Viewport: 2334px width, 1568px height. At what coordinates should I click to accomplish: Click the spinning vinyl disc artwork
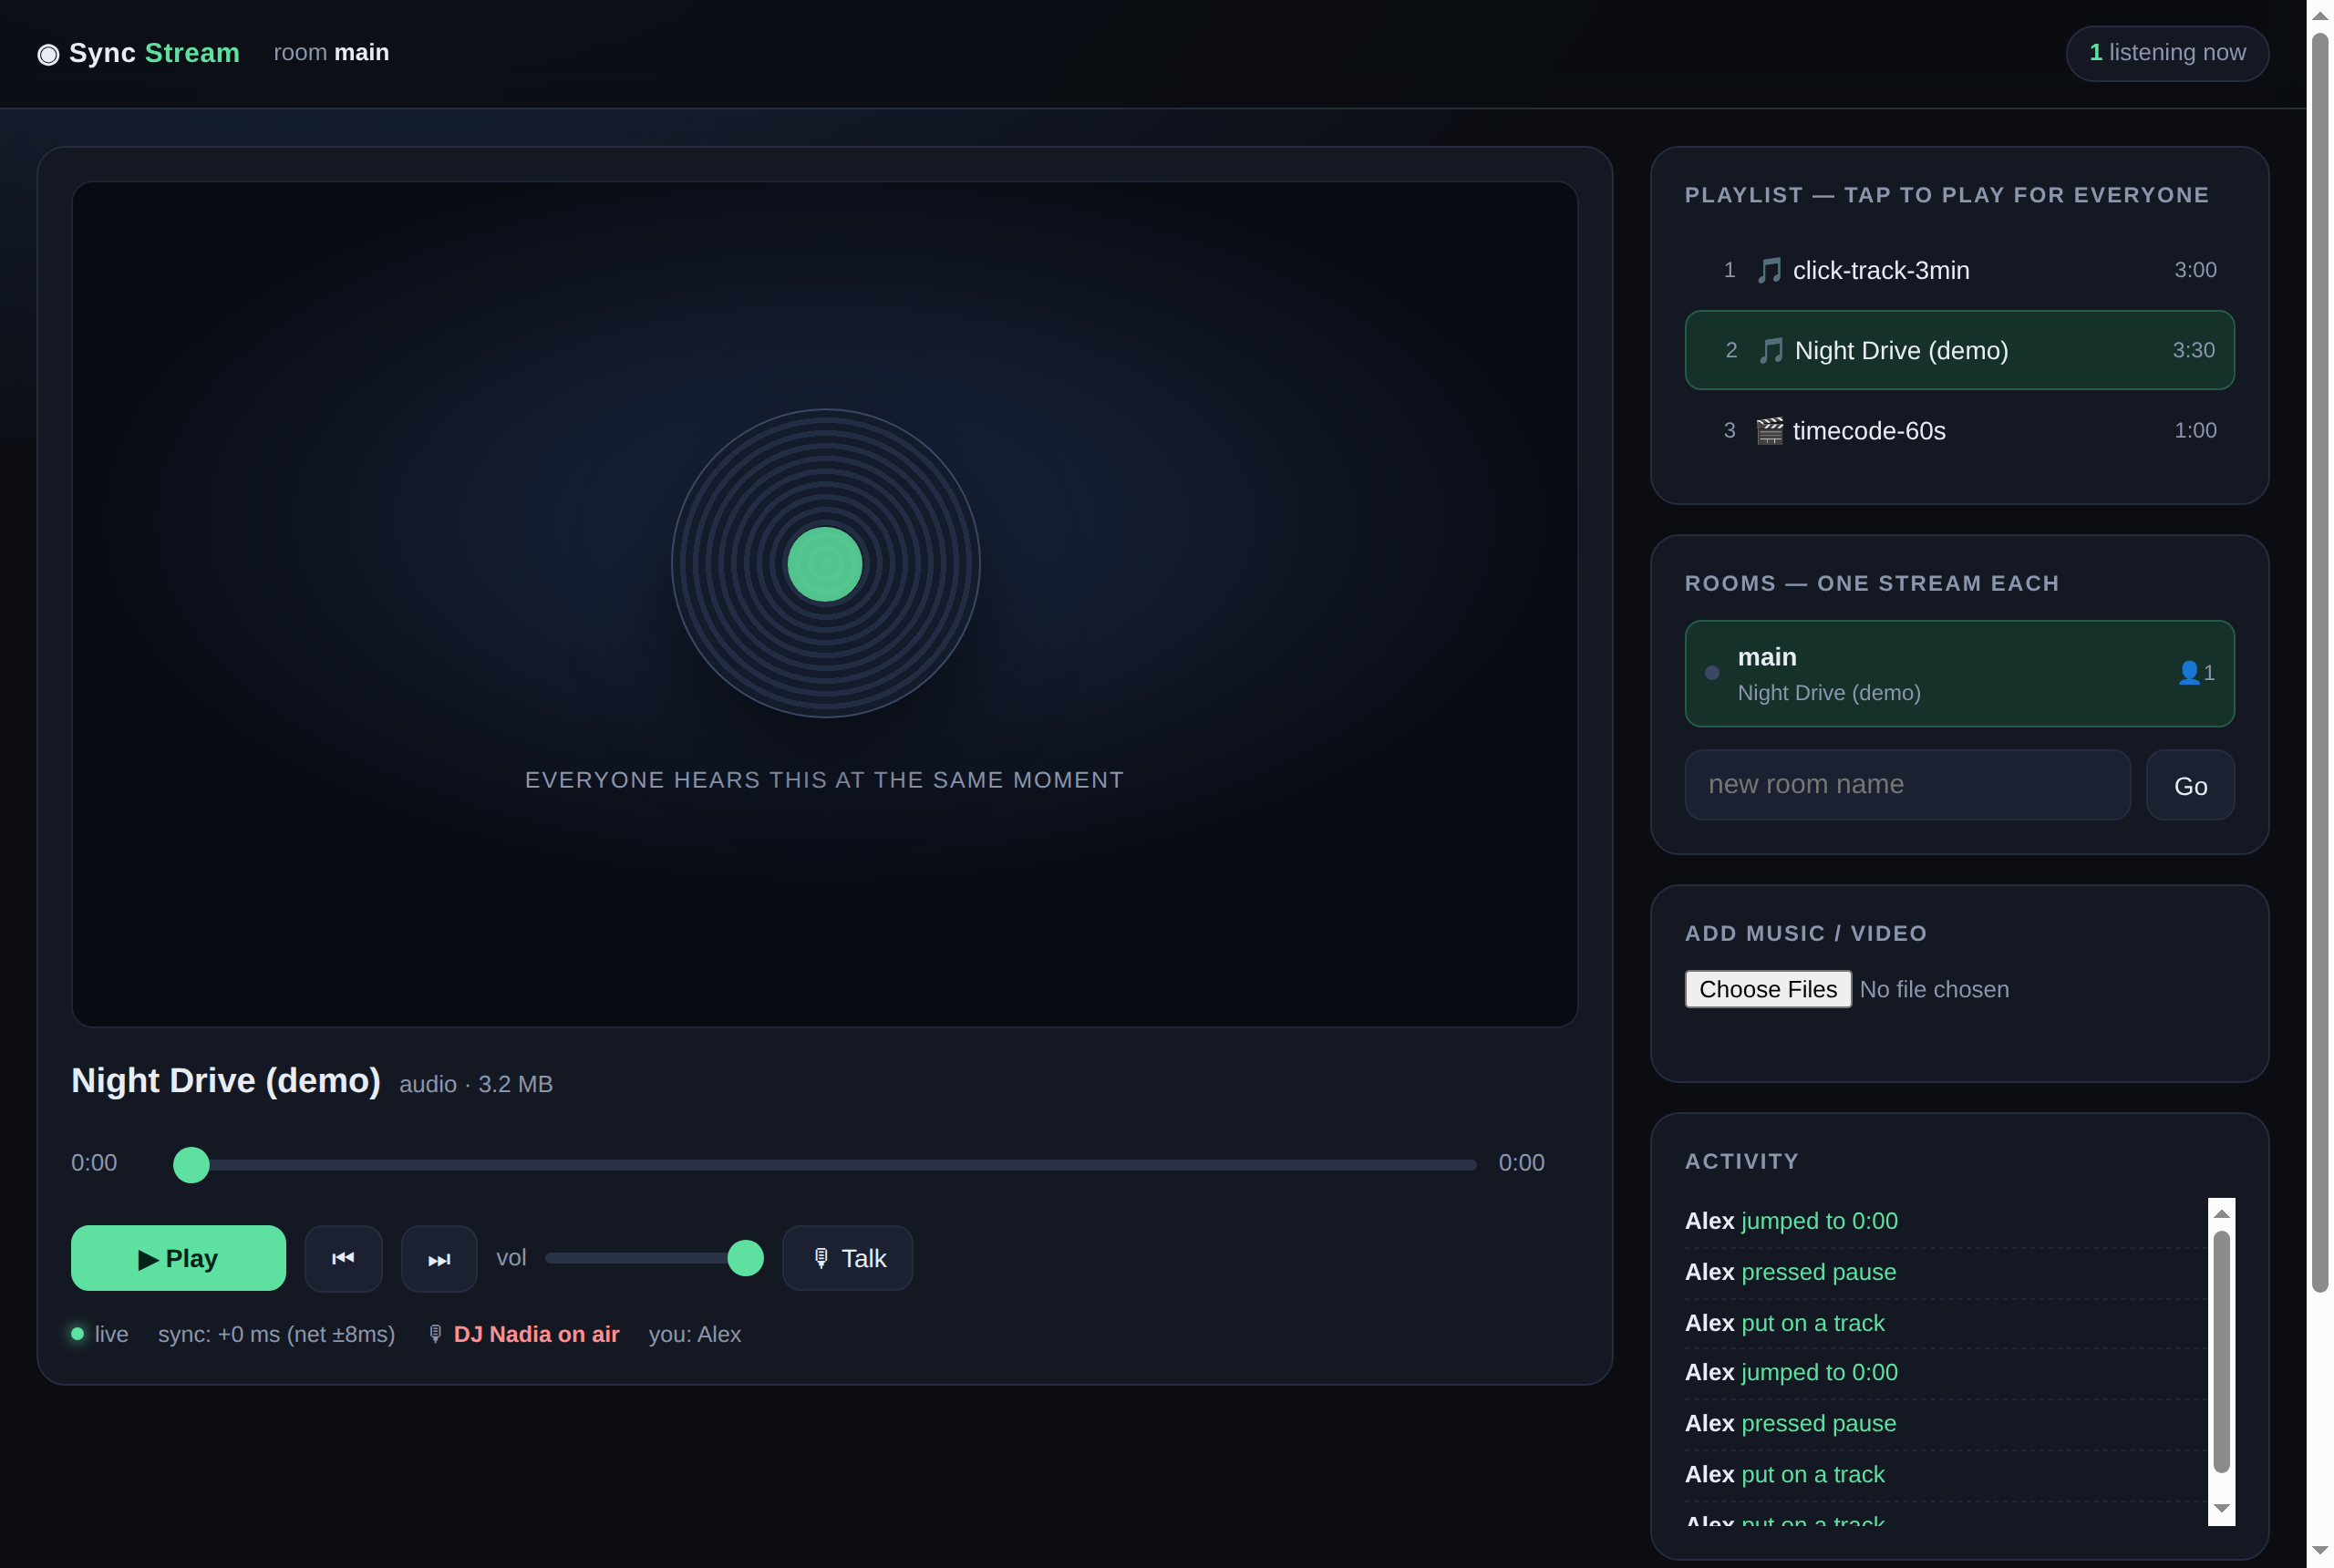tap(825, 563)
